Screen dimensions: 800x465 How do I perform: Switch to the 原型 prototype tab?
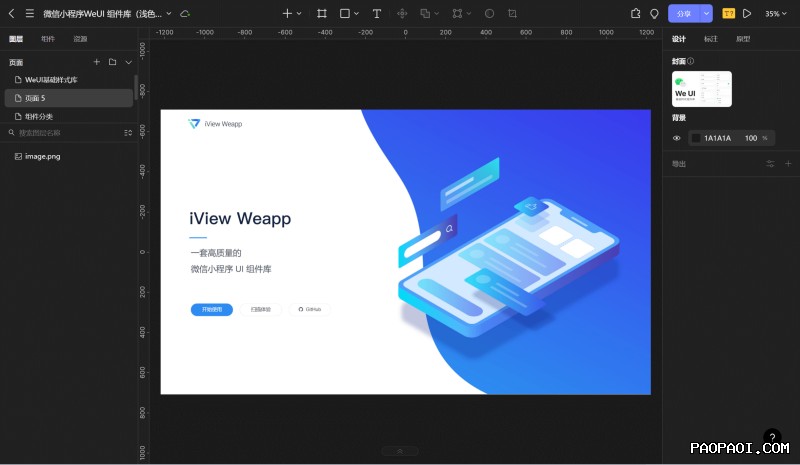(743, 39)
